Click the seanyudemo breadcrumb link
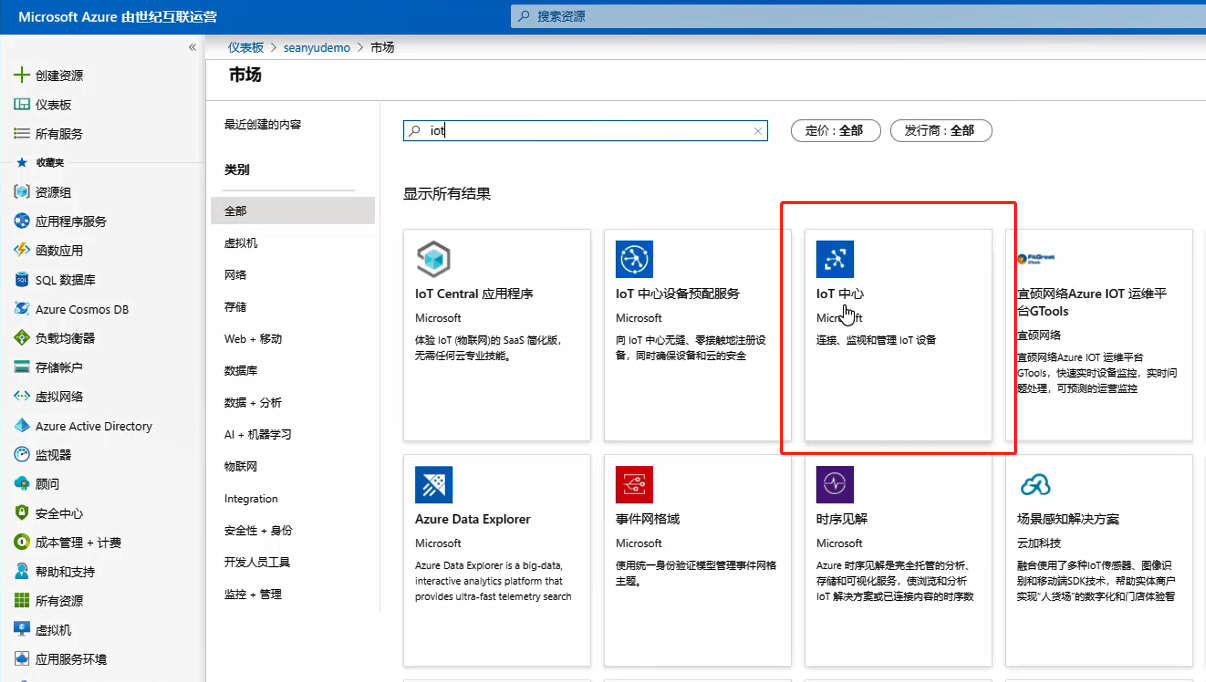Screen dimensions: 1206x682 pos(317,47)
